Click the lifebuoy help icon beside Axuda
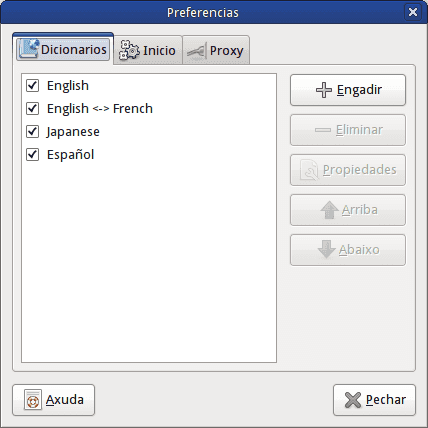The width and height of the screenshot is (428, 428). [33, 400]
